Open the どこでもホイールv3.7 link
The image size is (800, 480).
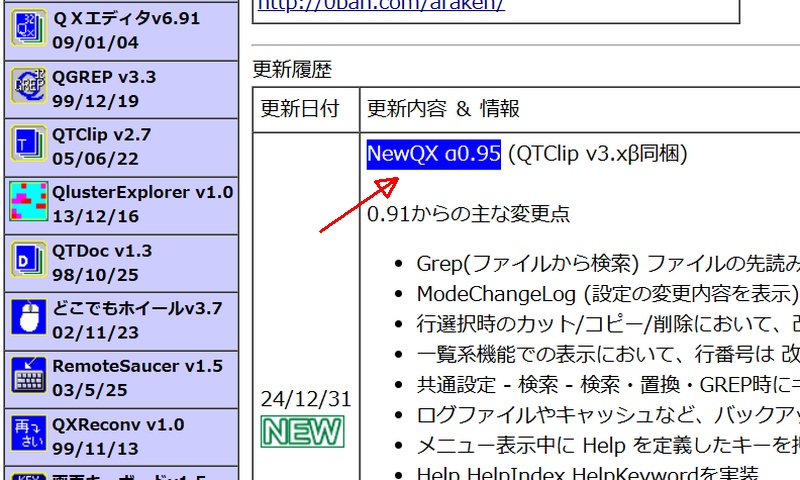pyautogui.click(x=137, y=308)
